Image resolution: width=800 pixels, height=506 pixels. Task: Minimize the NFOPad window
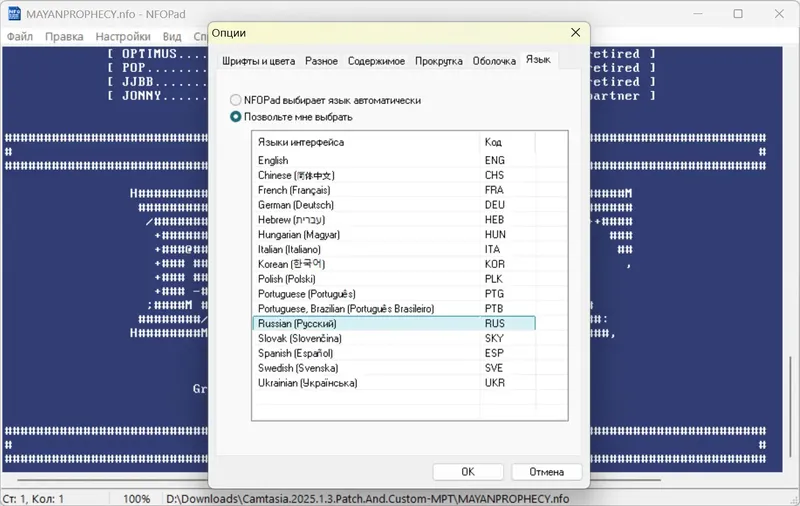coord(698,14)
